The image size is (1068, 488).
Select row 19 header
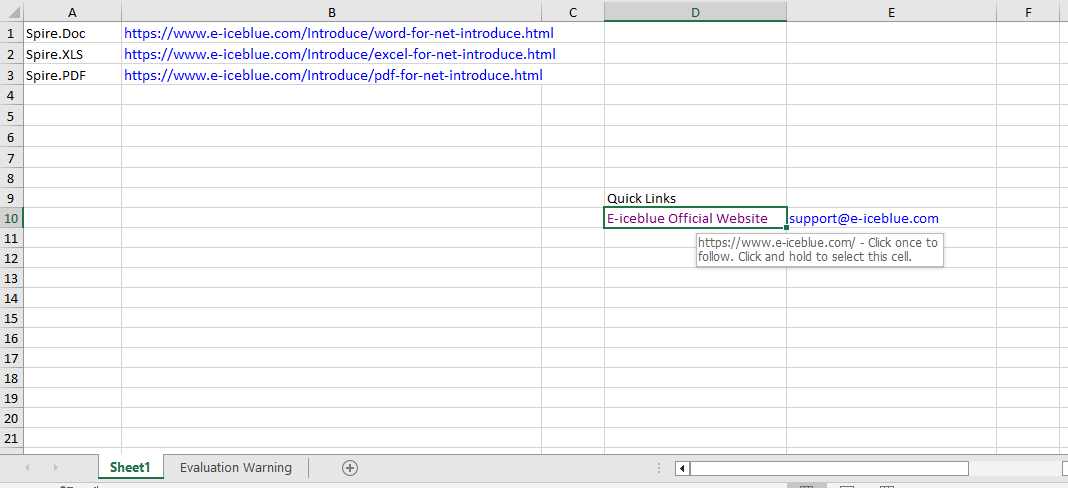(11, 399)
